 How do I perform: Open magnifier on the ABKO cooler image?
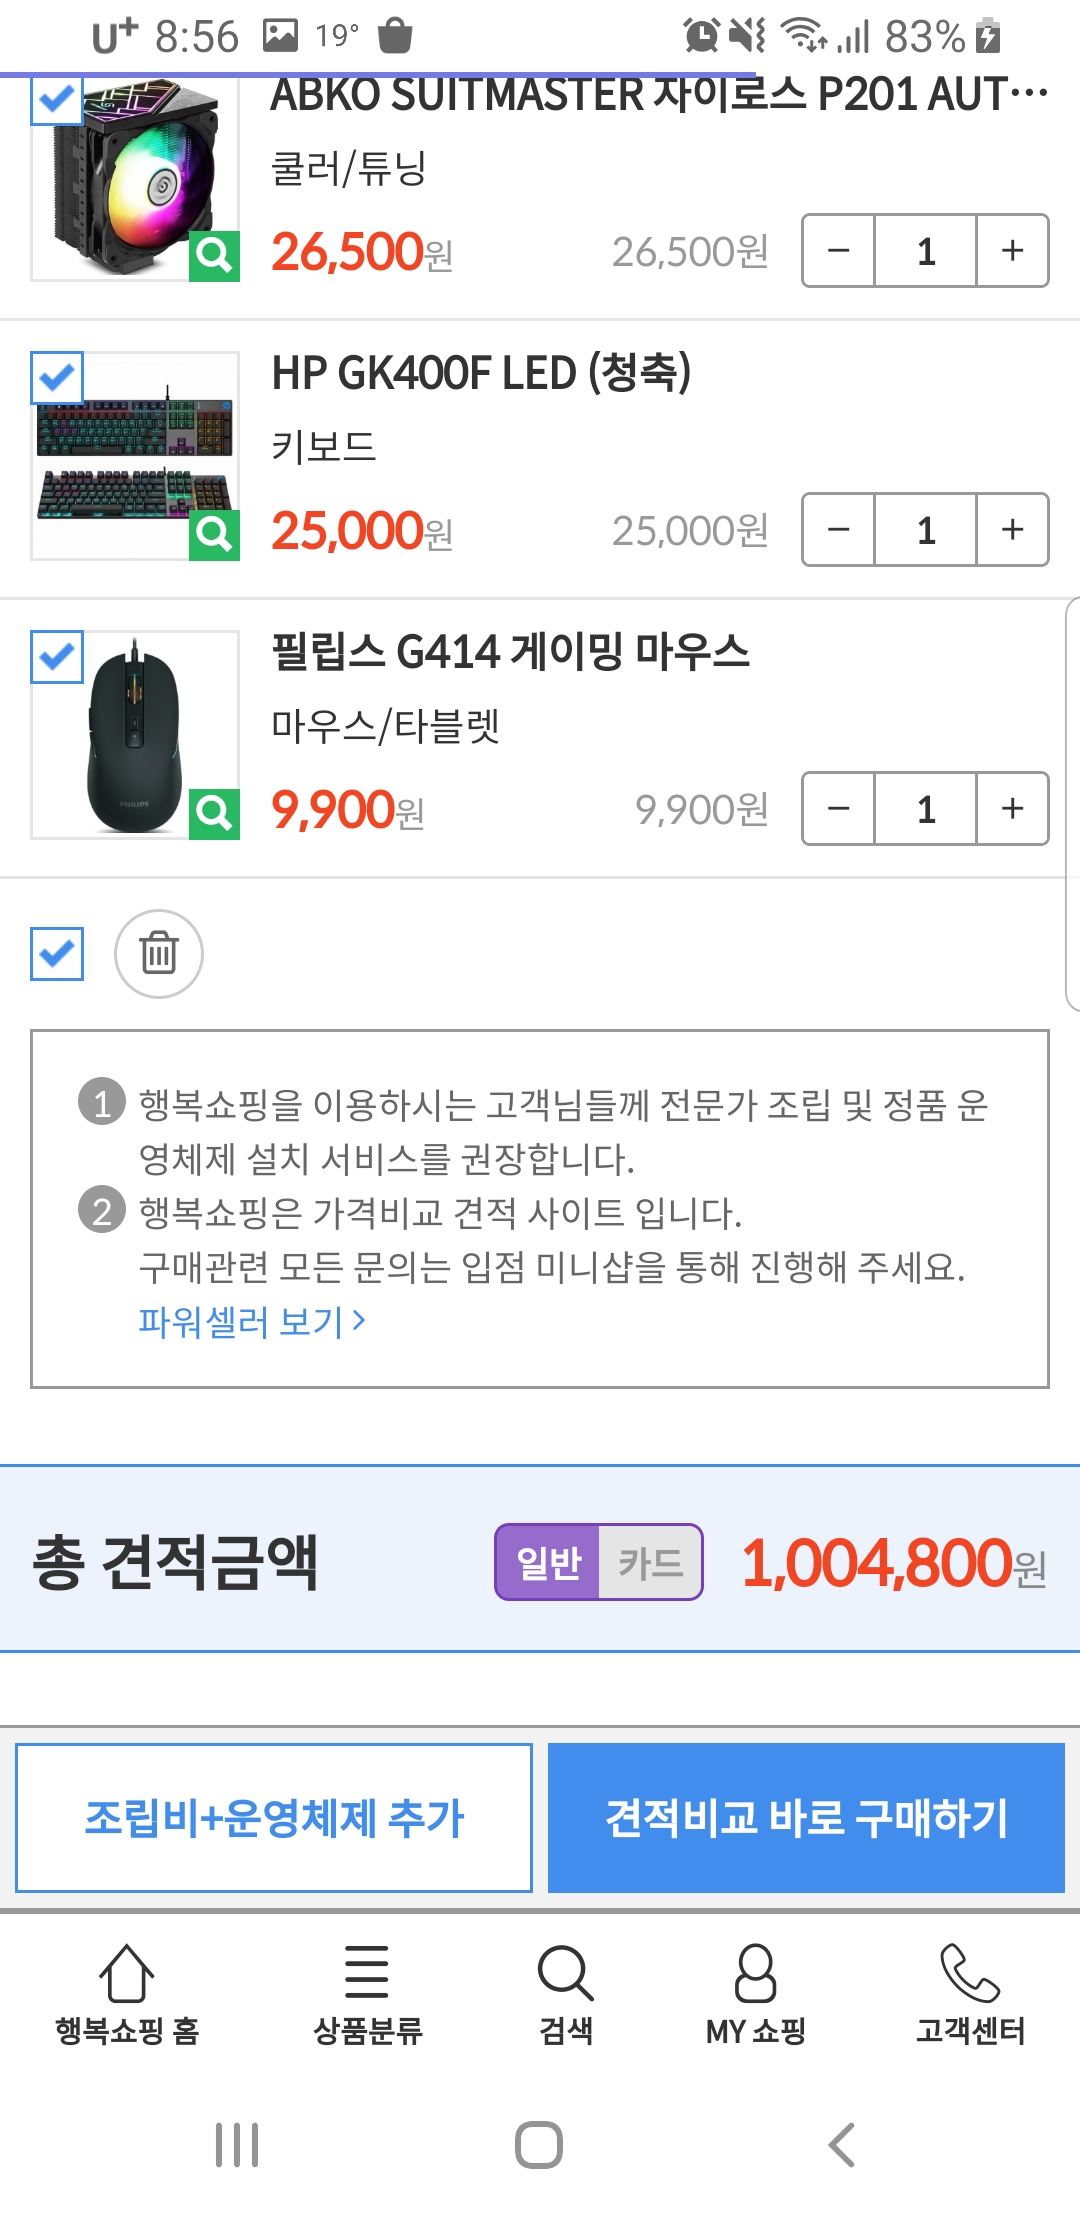[214, 256]
